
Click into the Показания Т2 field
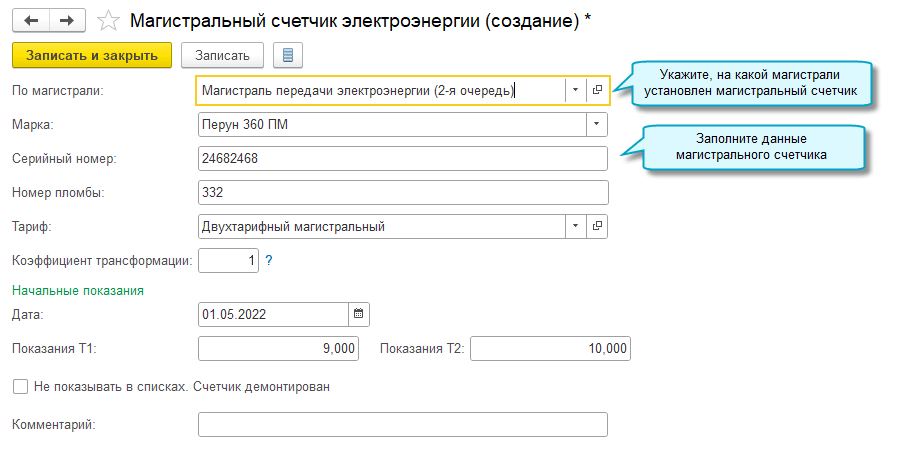pos(550,348)
